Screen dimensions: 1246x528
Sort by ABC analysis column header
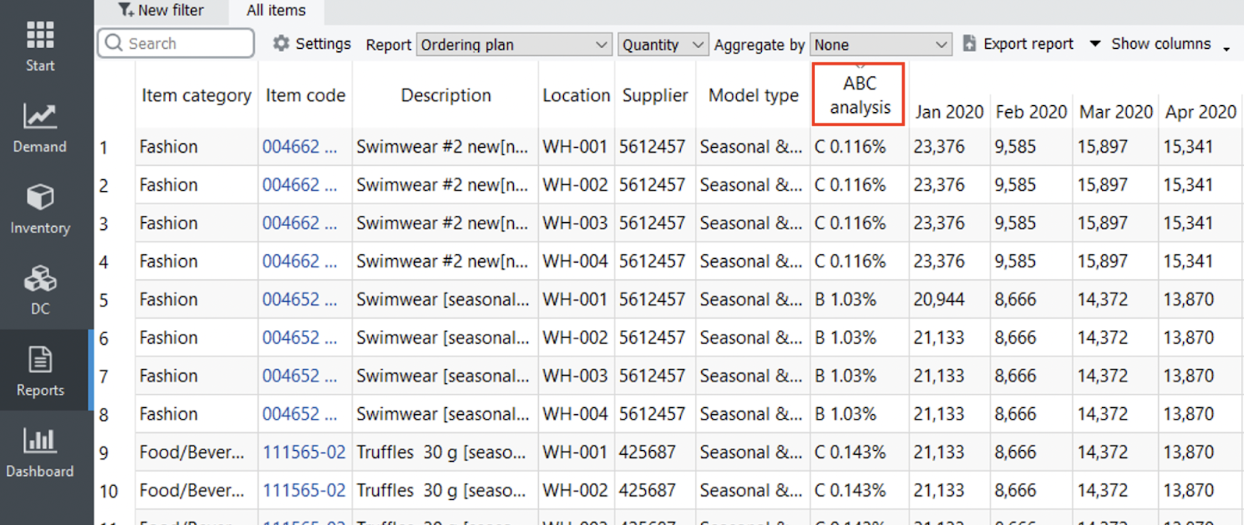pyautogui.click(x=859, y=95)
